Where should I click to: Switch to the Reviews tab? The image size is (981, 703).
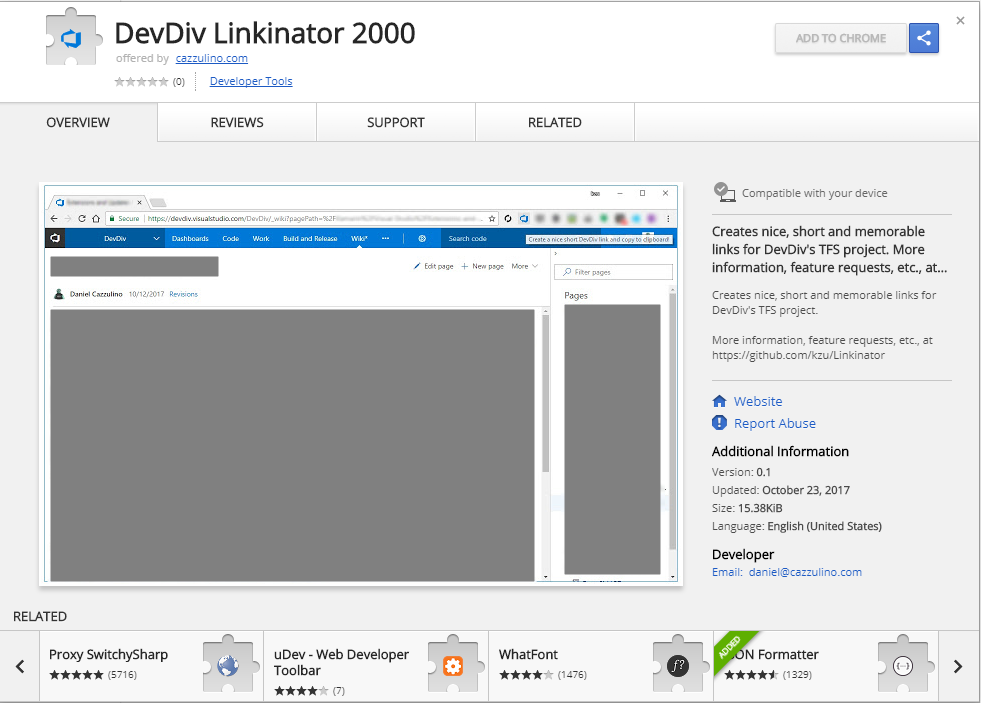[x=236, y=123]
